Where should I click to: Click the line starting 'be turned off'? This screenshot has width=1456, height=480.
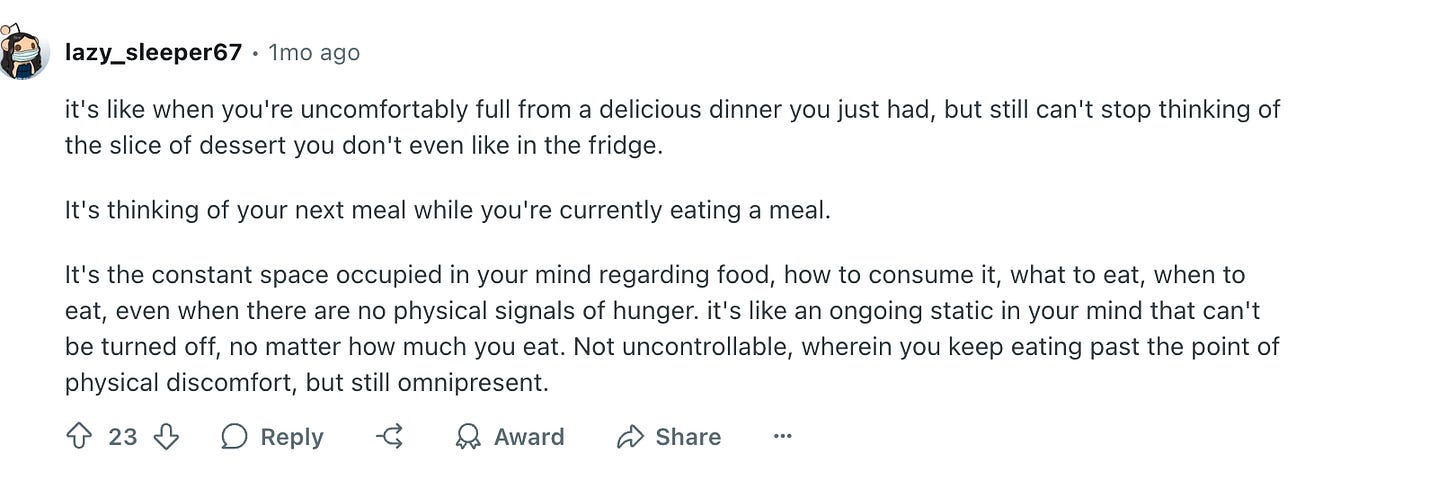[x=672, y=347]
